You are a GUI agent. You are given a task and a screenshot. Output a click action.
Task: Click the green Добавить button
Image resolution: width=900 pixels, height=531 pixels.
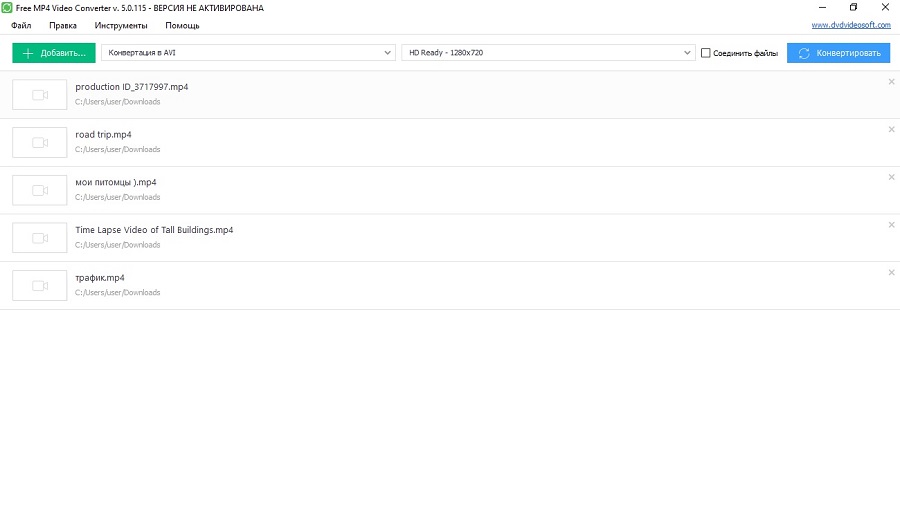(x=54, y=53)
